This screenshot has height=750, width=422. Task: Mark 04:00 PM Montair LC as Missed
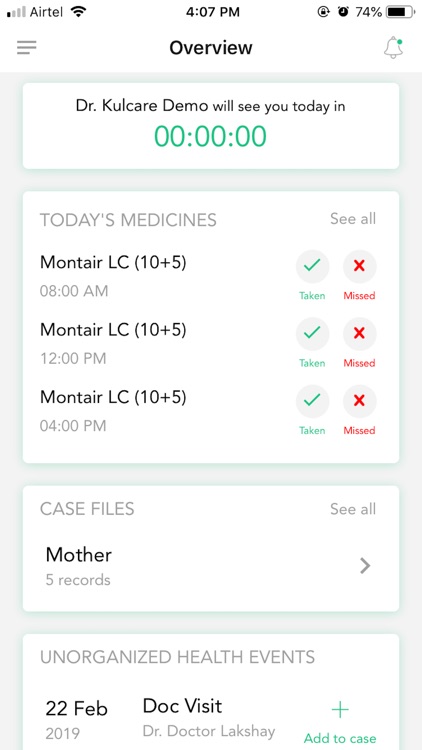pos(359,401)
